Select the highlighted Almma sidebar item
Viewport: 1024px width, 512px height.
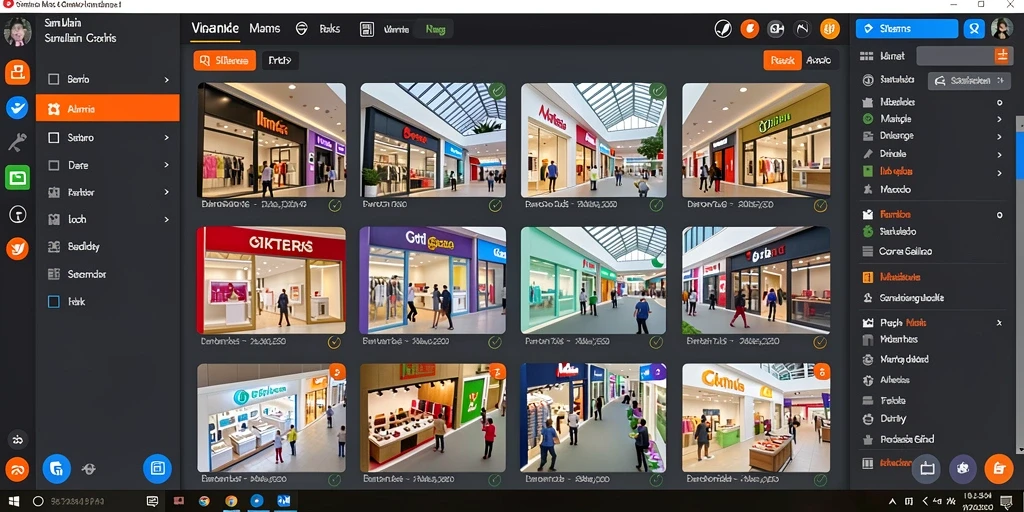[x=108, y=108]
